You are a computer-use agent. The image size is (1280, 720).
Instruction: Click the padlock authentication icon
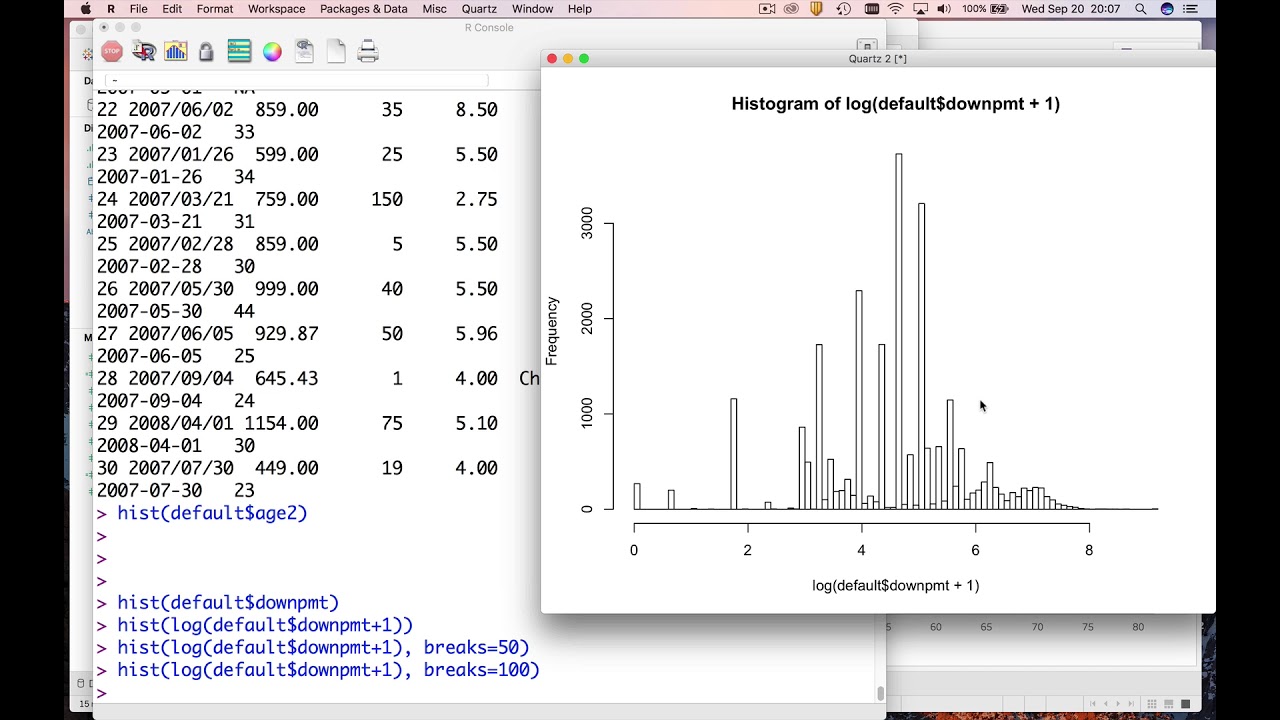[206, 51]
